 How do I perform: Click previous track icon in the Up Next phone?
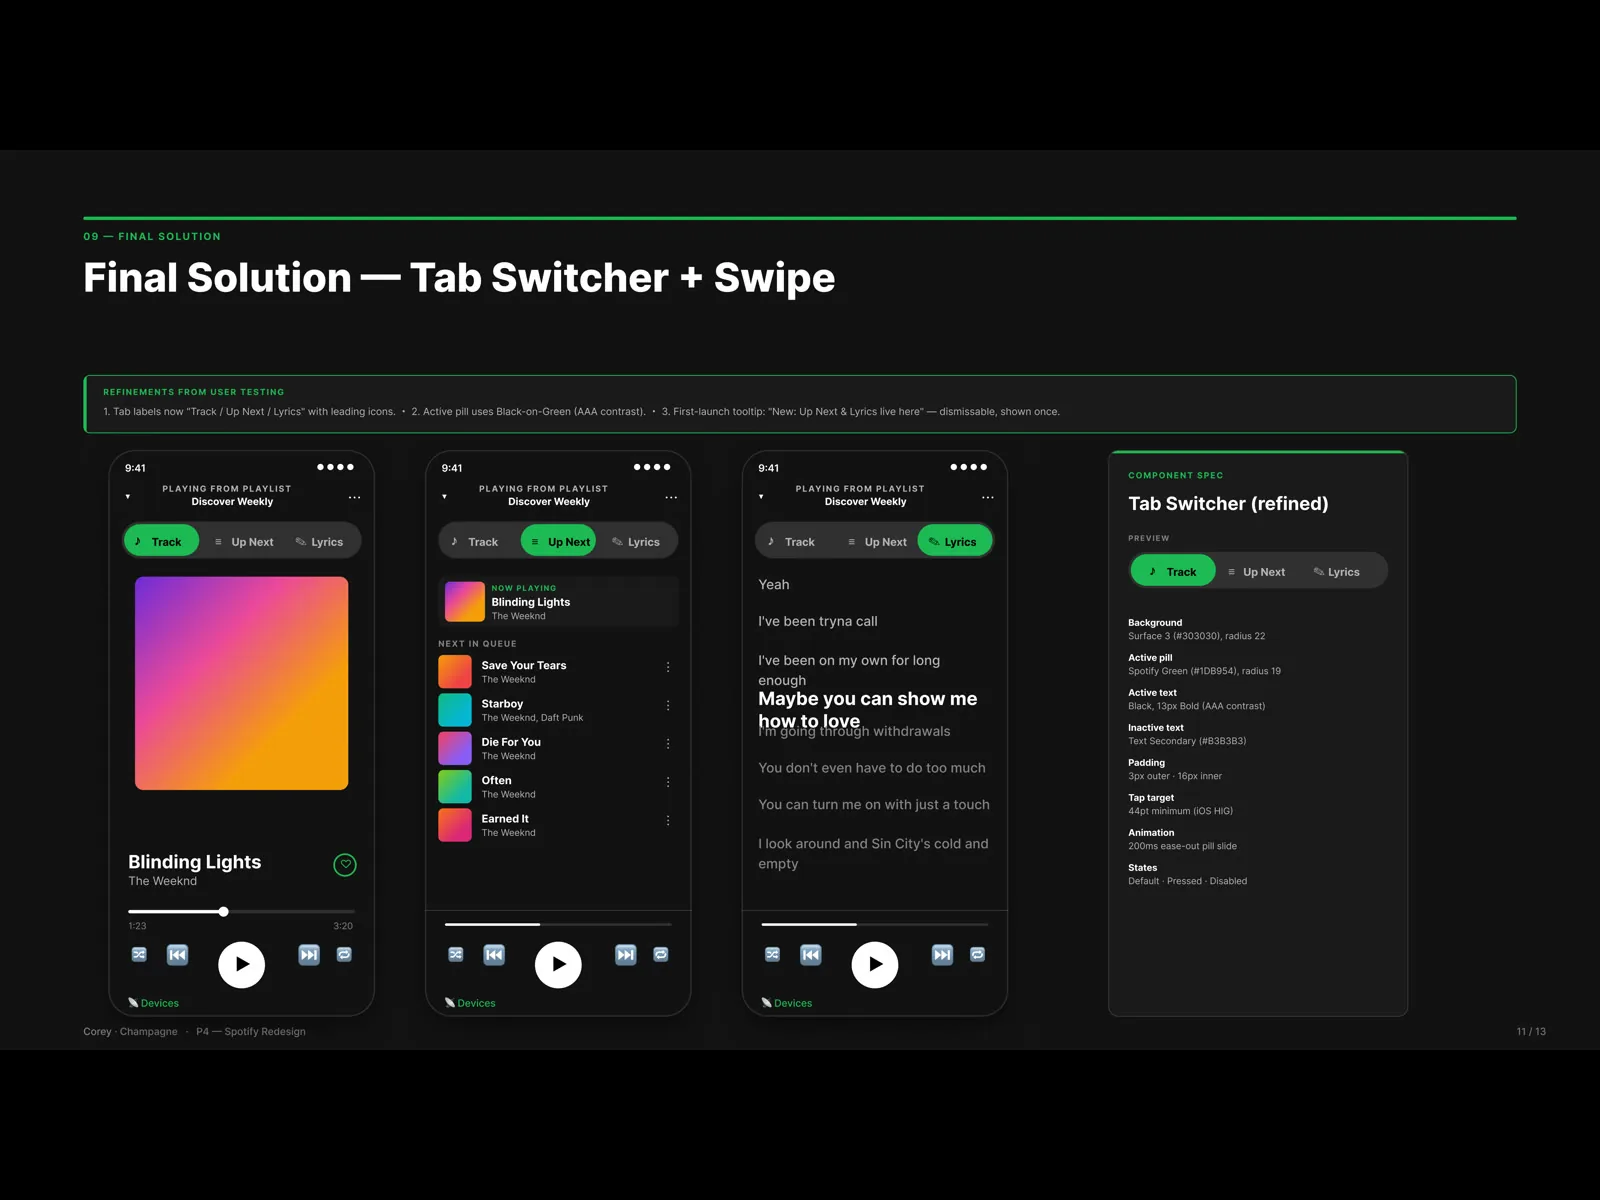[494, 955]
